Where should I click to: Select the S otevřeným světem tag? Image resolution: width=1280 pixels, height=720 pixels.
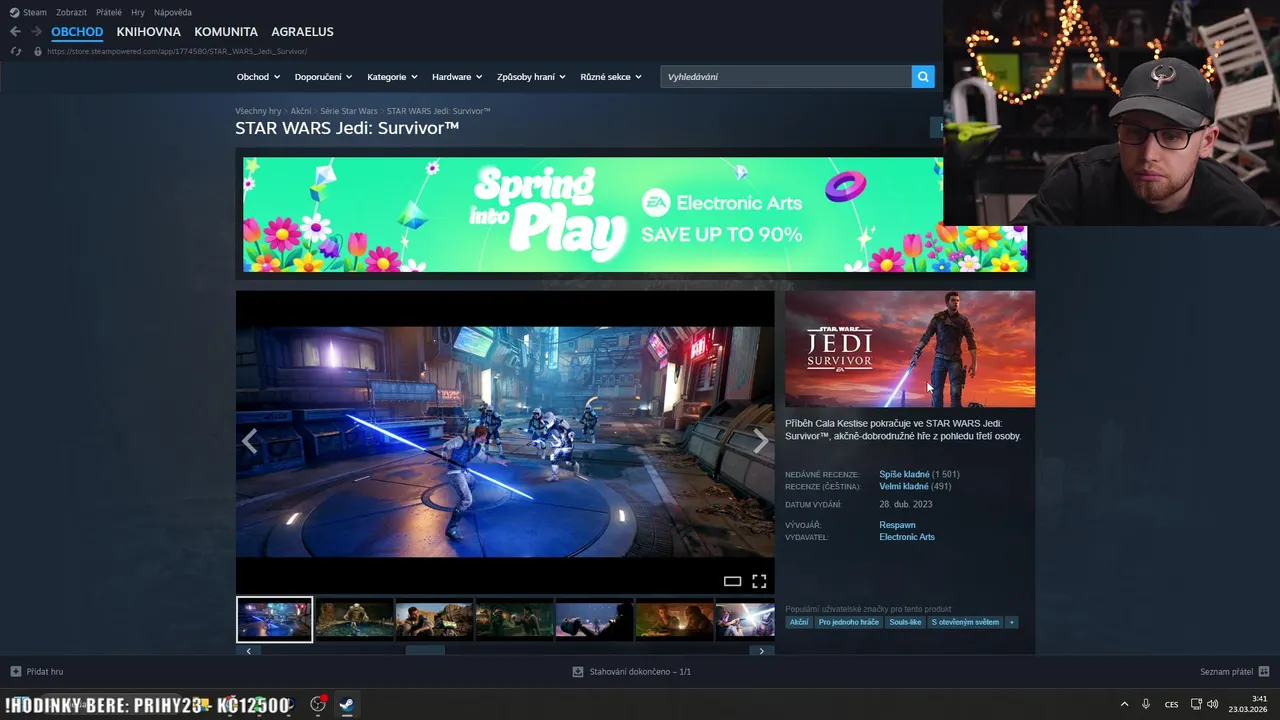965,622
